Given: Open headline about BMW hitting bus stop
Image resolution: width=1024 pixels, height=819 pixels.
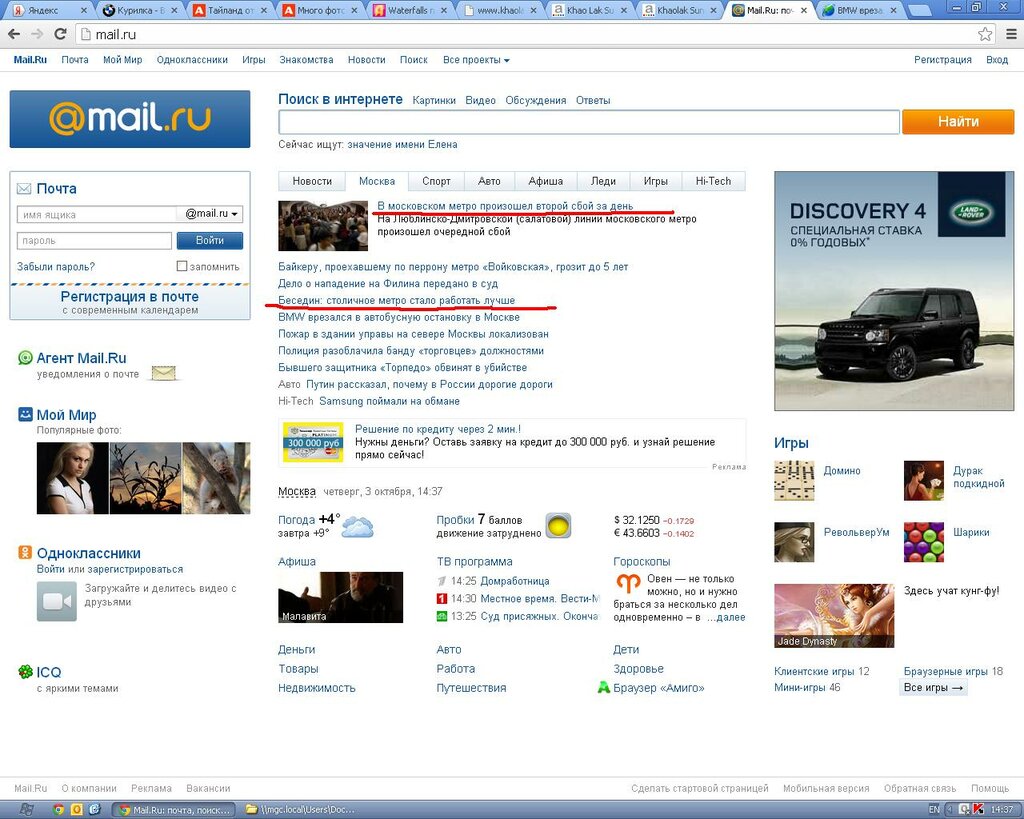Looking at the screenshot, I should [x=399, y=317].
